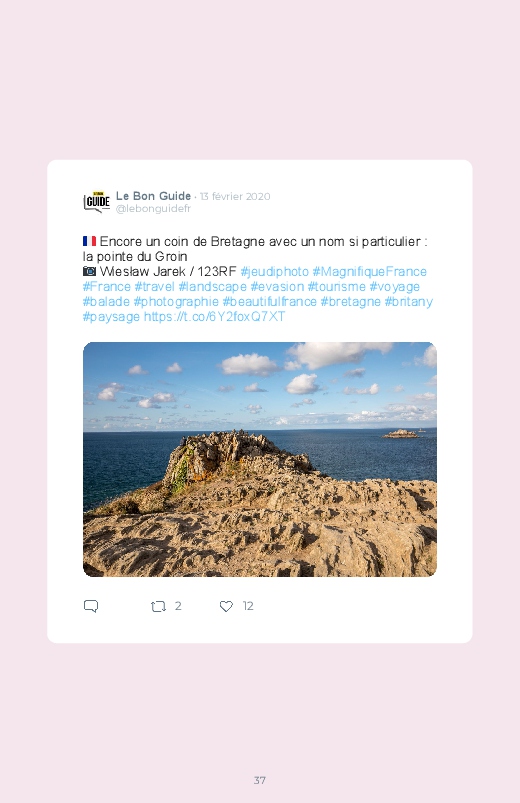Click the French flag emoji
This screenshot has width=520, height=803.
pos(89,241)
